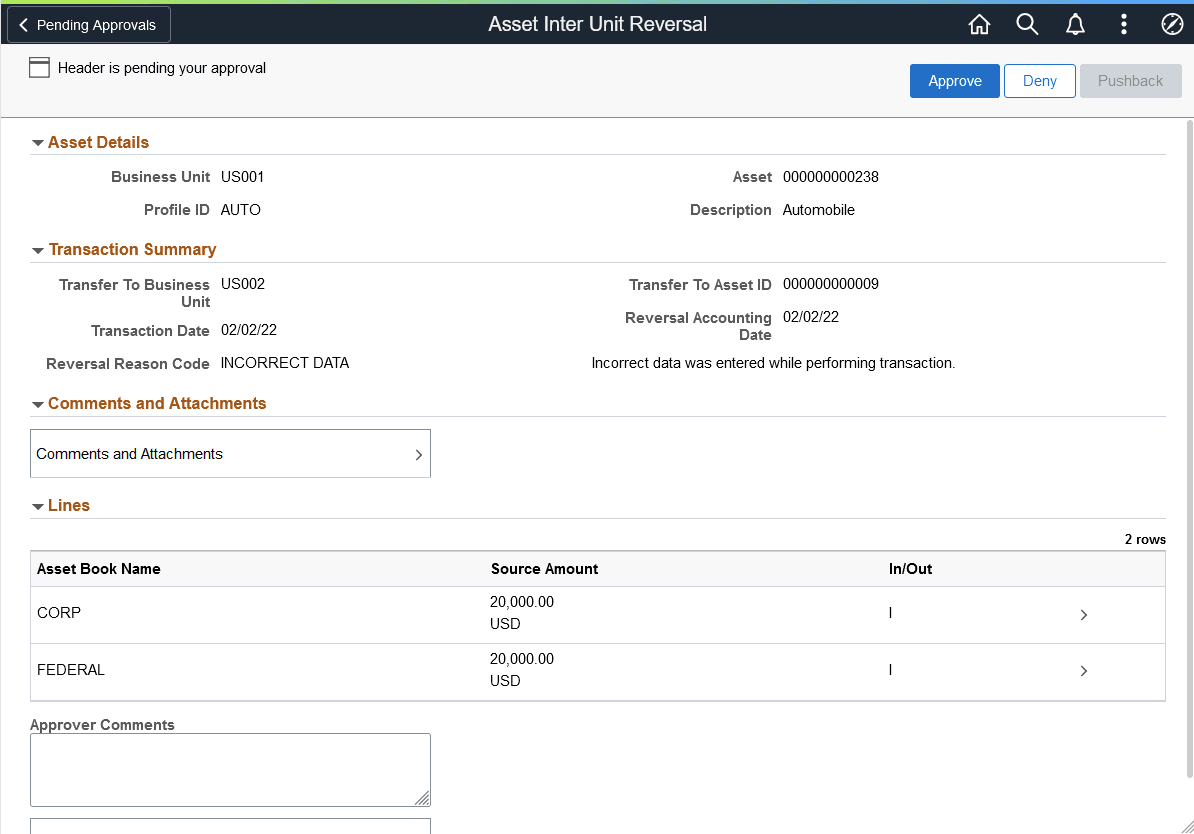Collapse the Lines section

pyautogui.click(x=38, y=505)
